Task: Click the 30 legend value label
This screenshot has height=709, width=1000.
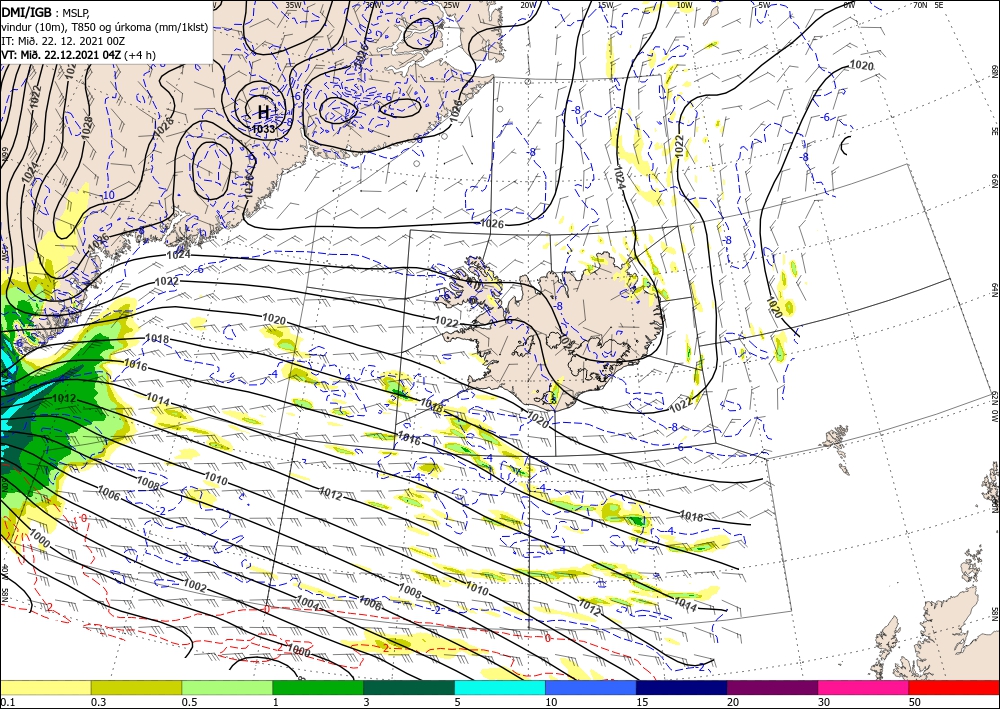Action: coord(824,702)
